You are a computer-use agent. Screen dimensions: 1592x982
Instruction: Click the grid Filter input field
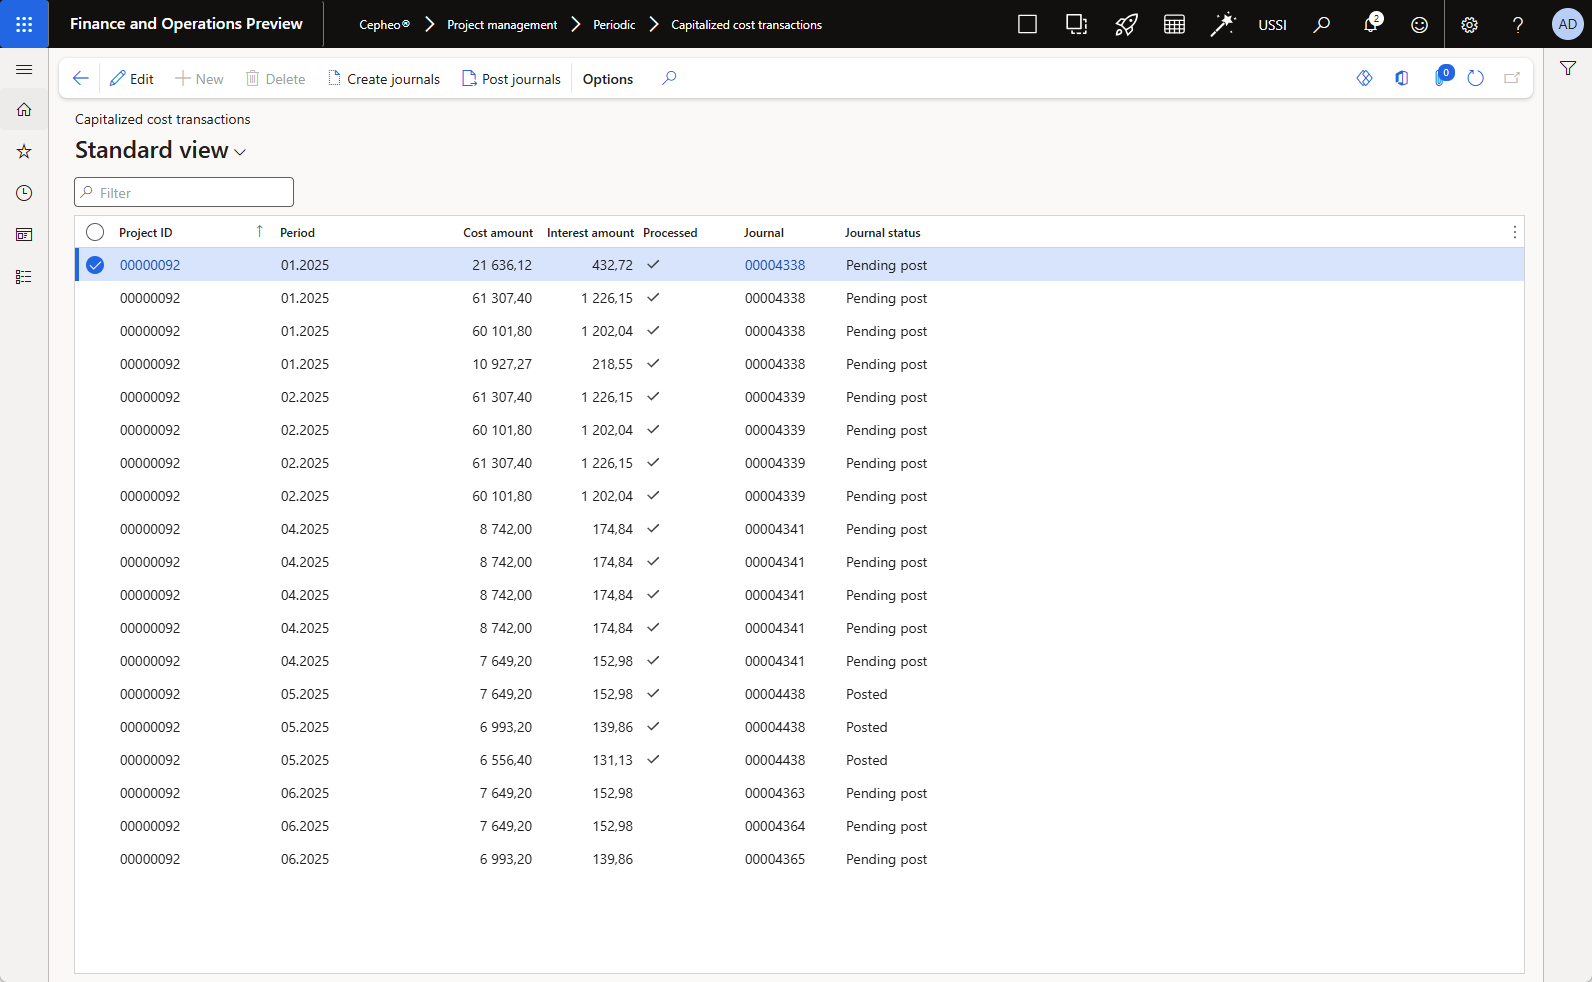click(185, 192)
